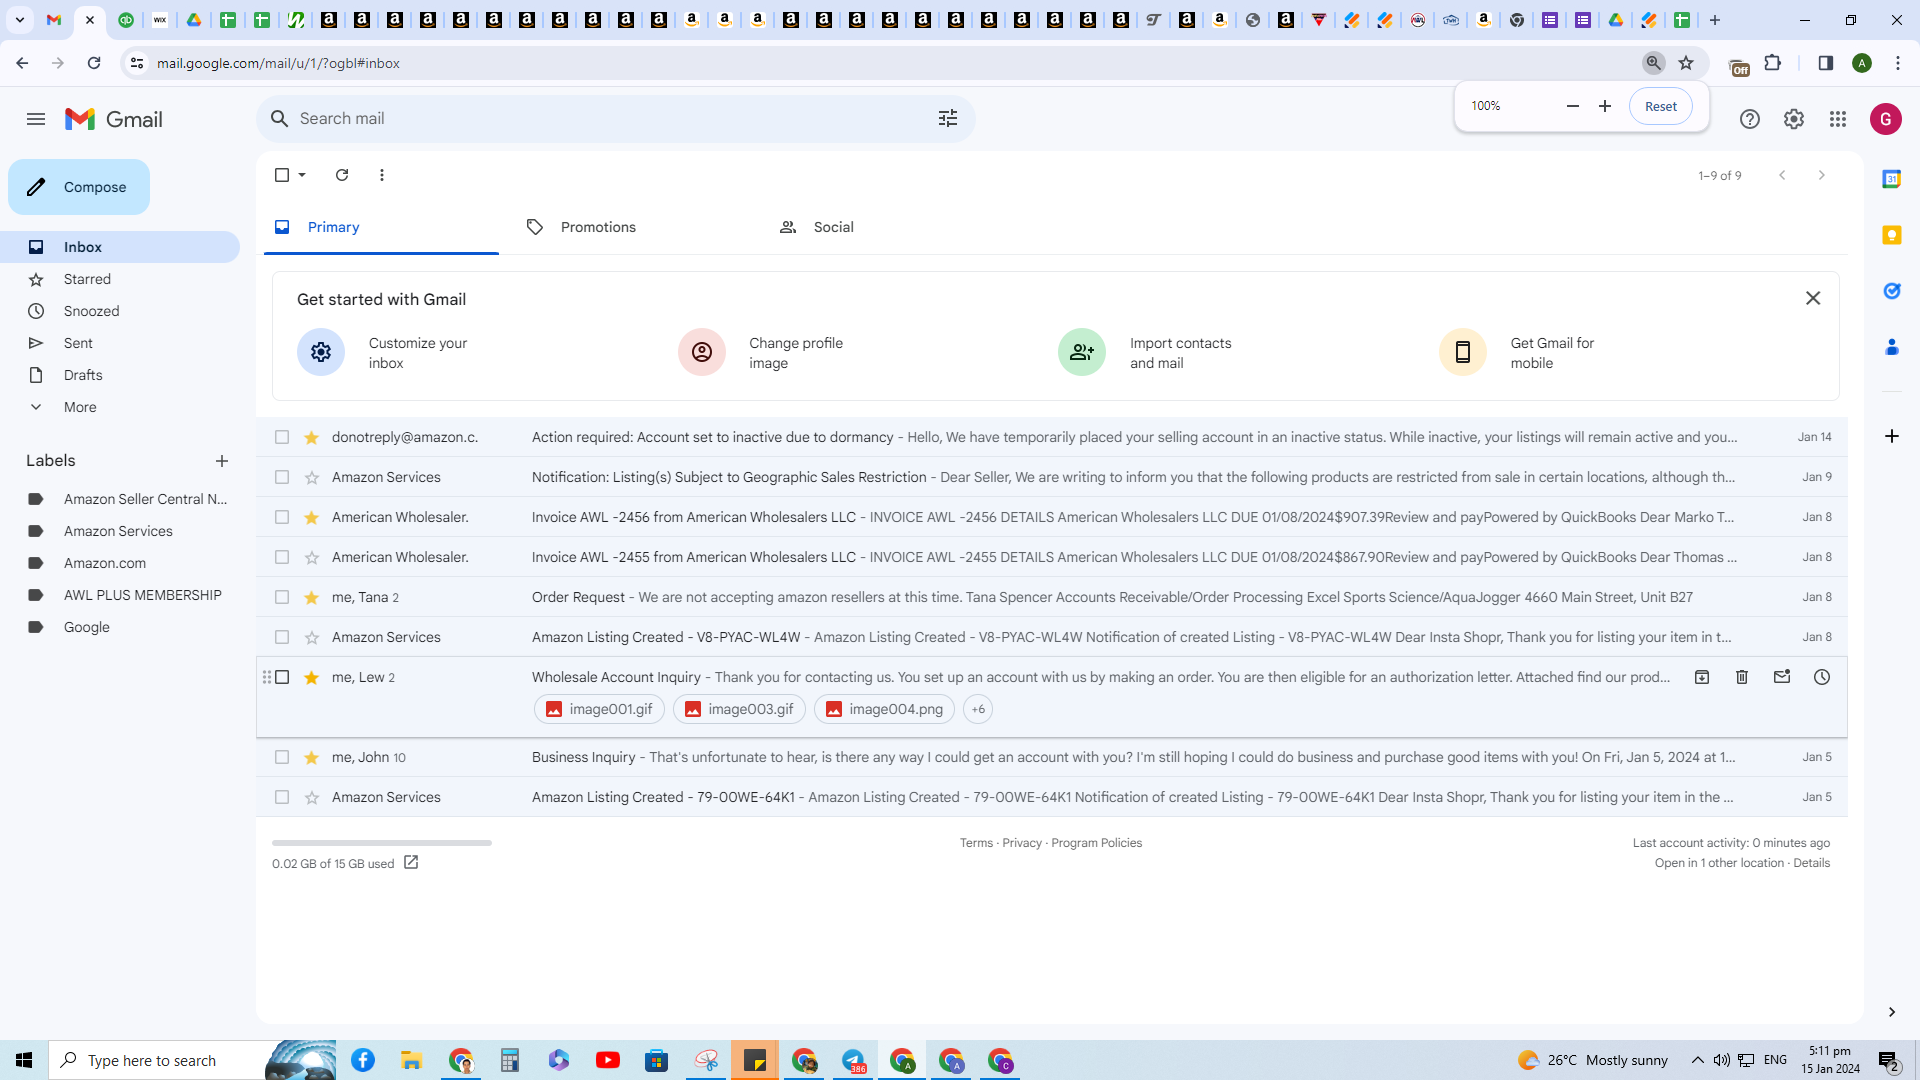Image resolution: width=1920 pixels, height=1080 pixels.
Task: Unstar the Business Inquiry email
Action: pyautogui.click(x=312, y=757)
